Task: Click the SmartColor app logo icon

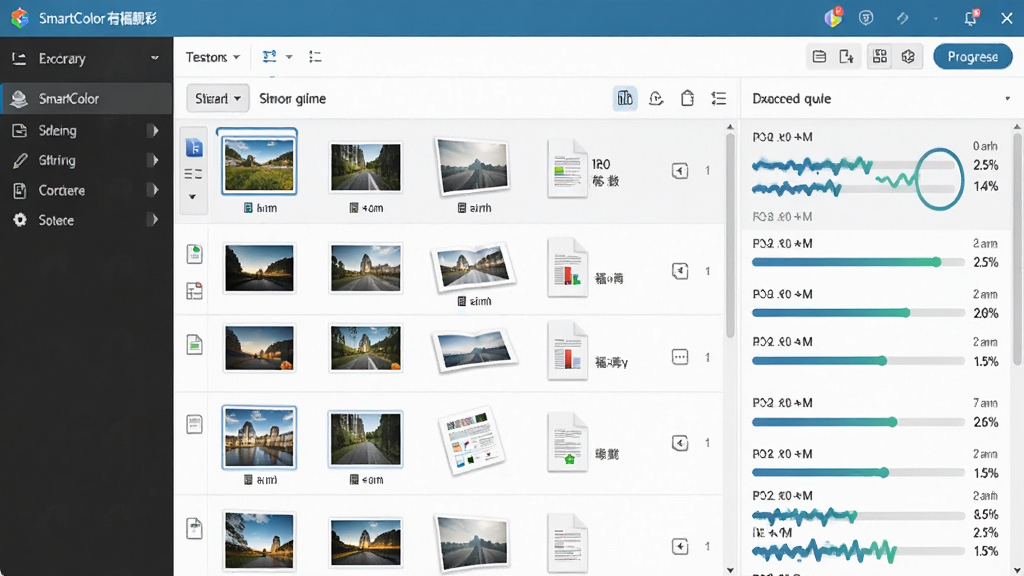Action: [x=20, y=18]
